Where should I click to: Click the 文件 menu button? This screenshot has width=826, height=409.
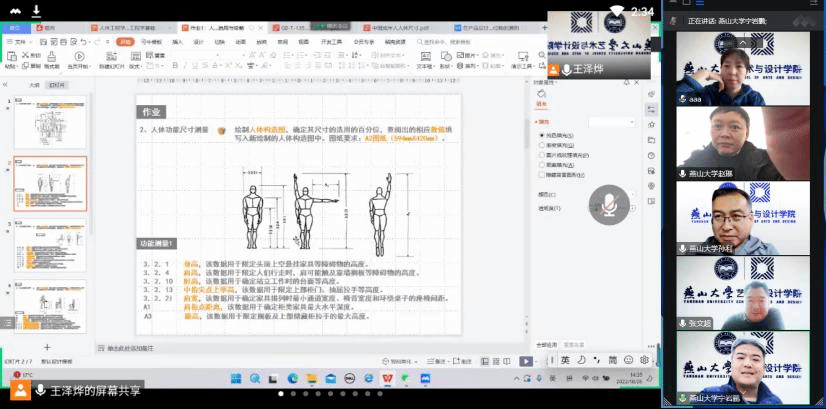[x=14, y=42]
